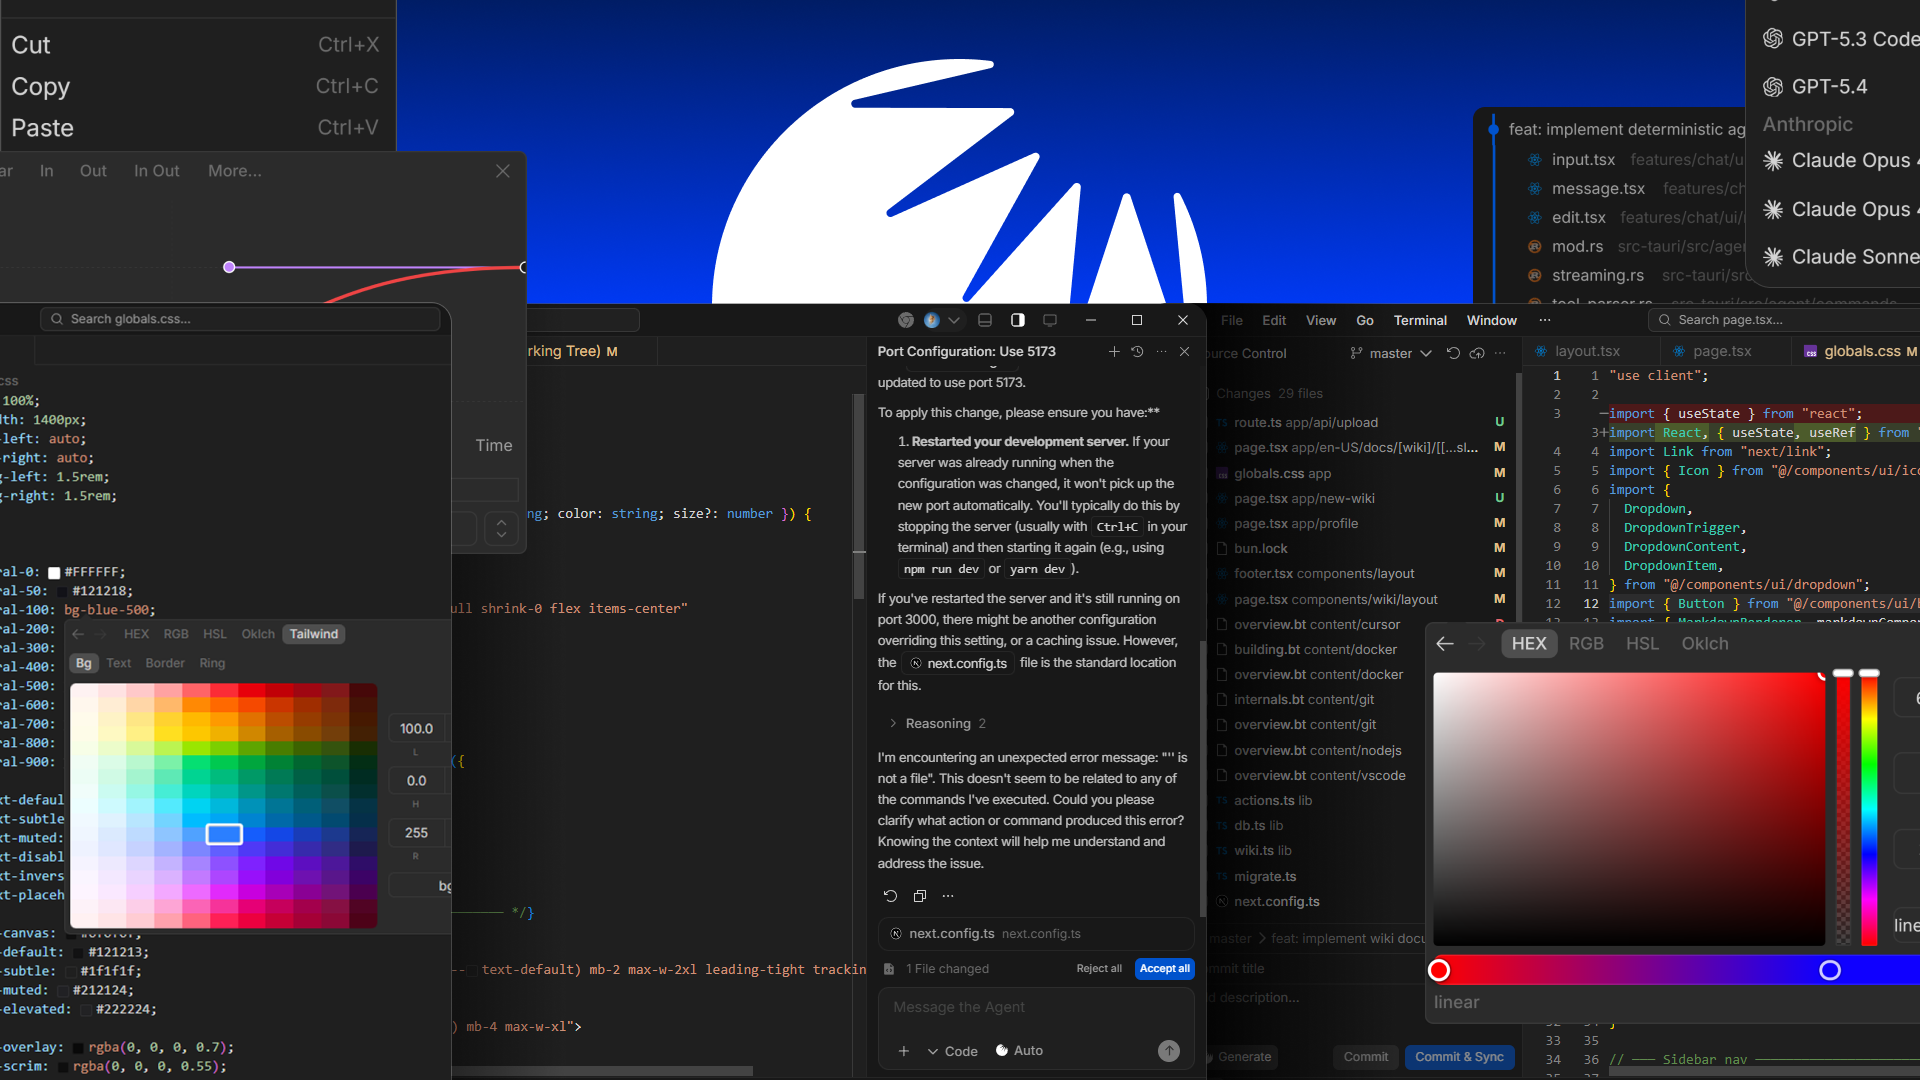Click the monitor icon in the title bar

point(1050,320)
